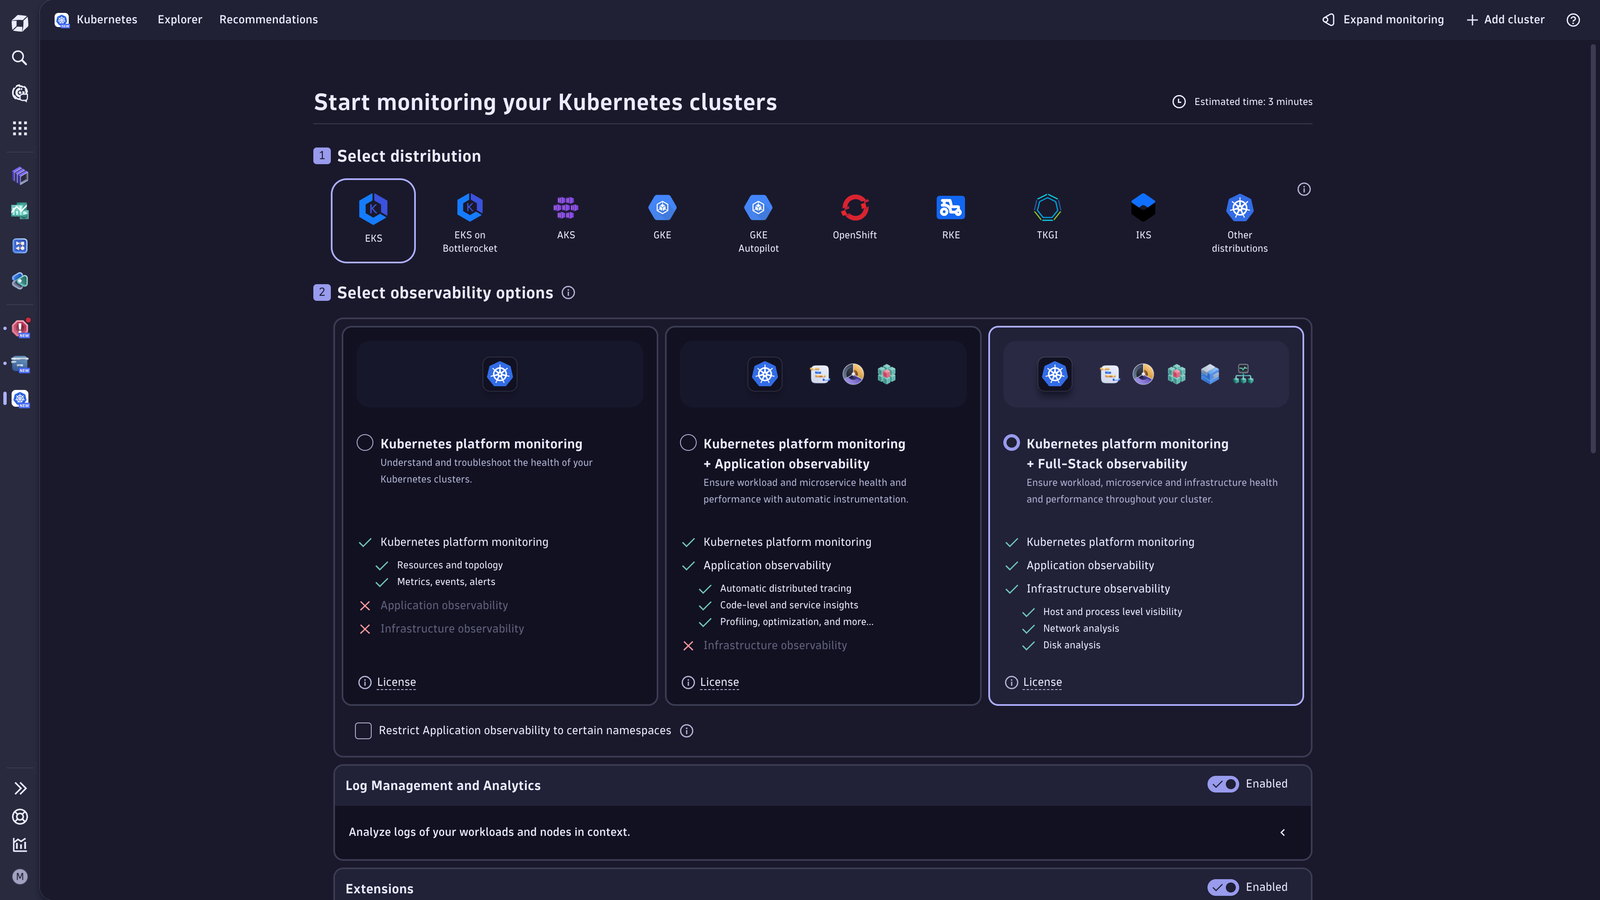
Task: Click the Kubernetes logo in Application observability card
Action: pyautogui.click(x=765, y=374)
